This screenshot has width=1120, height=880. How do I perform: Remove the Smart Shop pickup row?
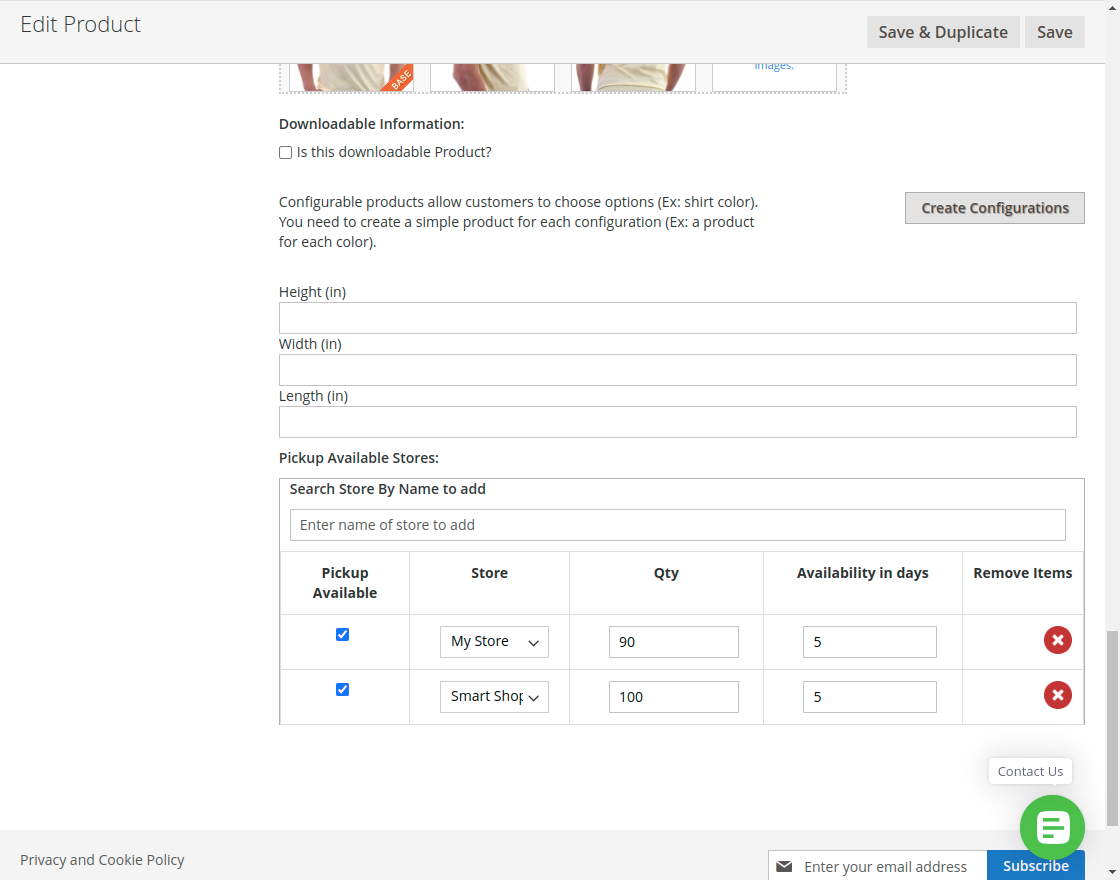tap(1057, 695)
